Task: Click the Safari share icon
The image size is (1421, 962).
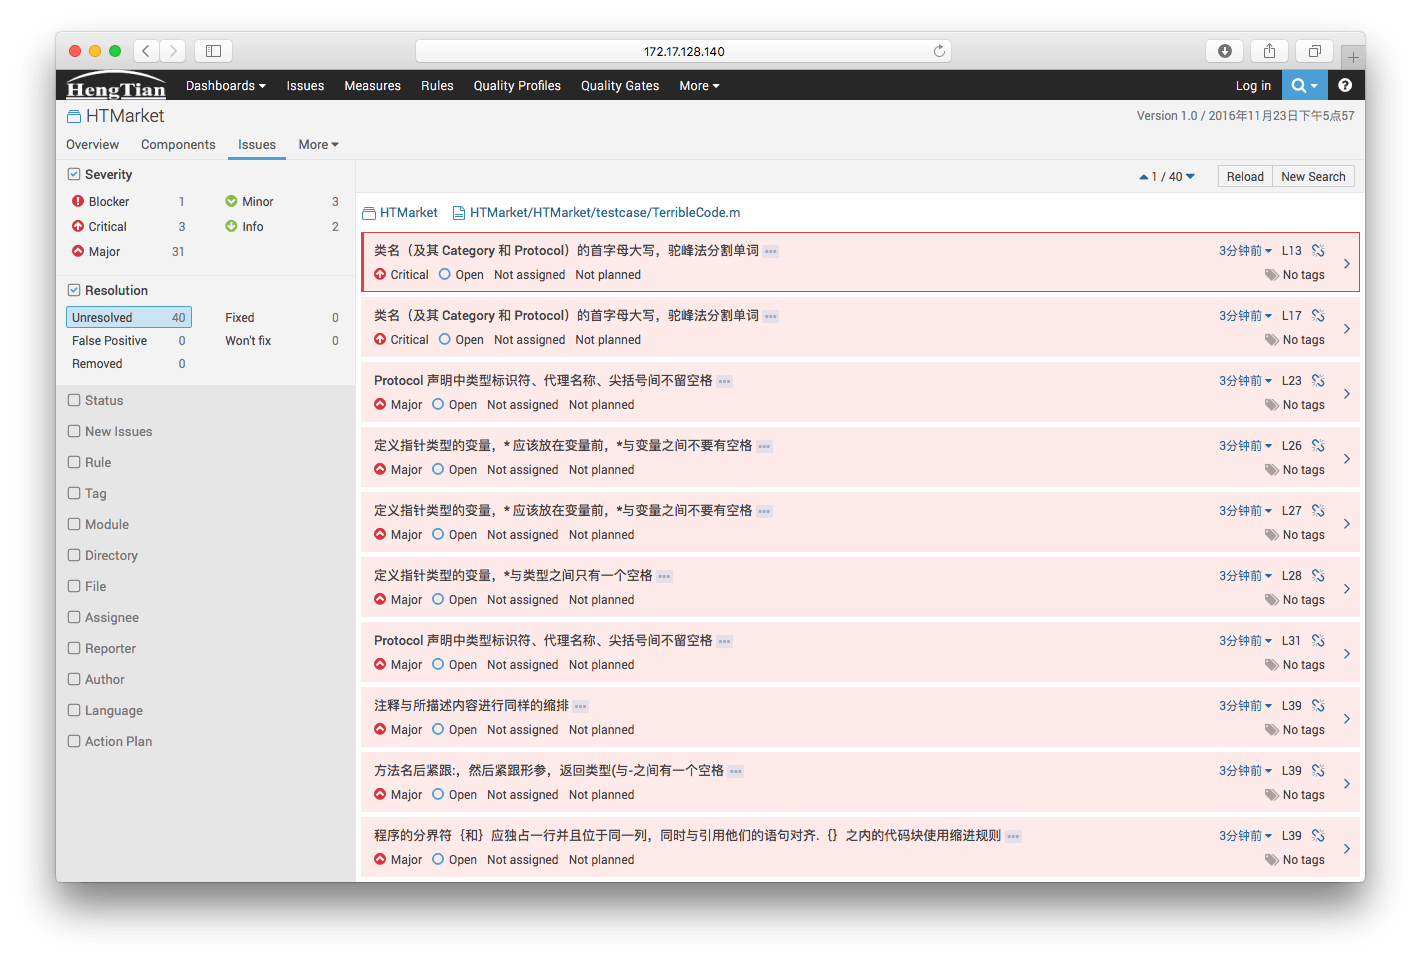Action: pos(1269,51)
